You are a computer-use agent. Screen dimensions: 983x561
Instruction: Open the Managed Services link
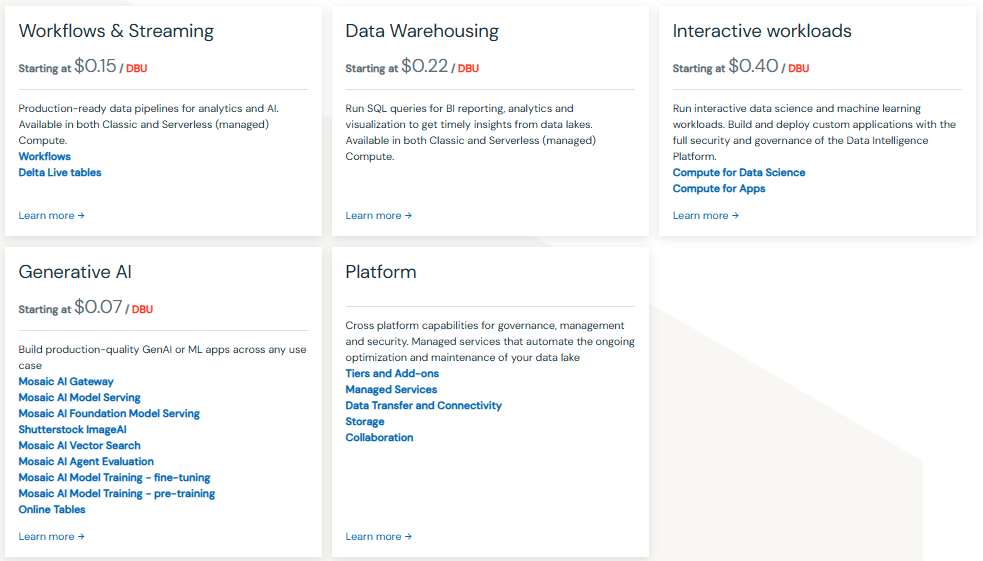pyautogui.click(x=391, y=389)
